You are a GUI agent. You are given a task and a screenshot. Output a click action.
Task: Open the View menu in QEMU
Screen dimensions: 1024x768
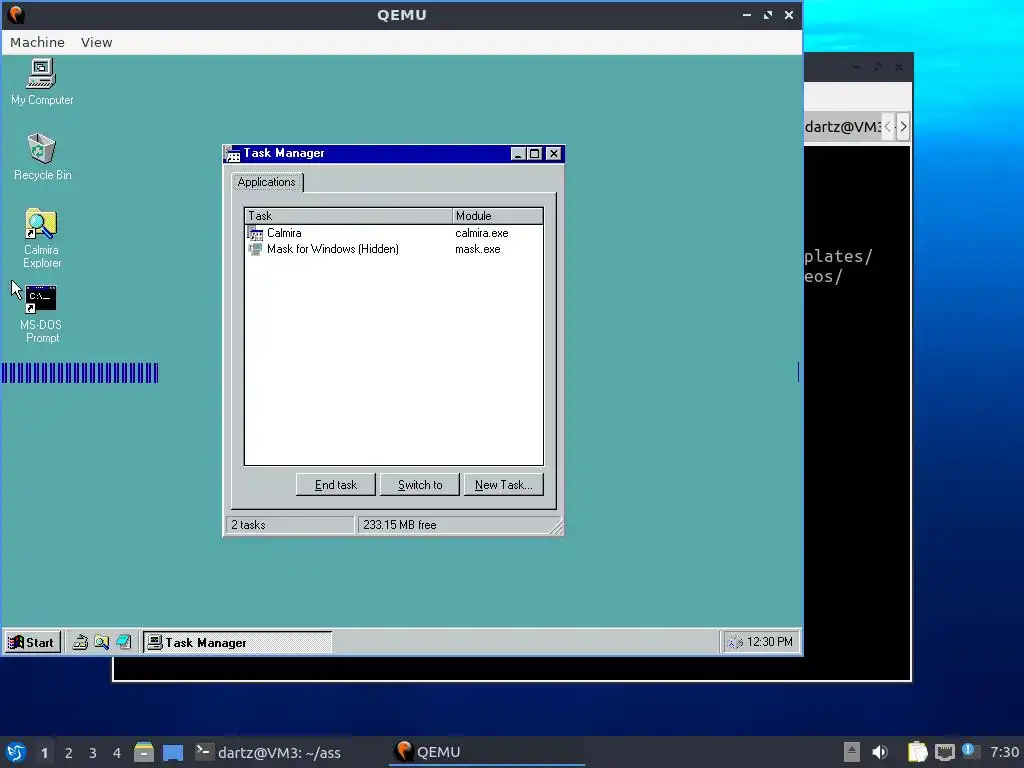pyautogui.click(x=97, y=42)
